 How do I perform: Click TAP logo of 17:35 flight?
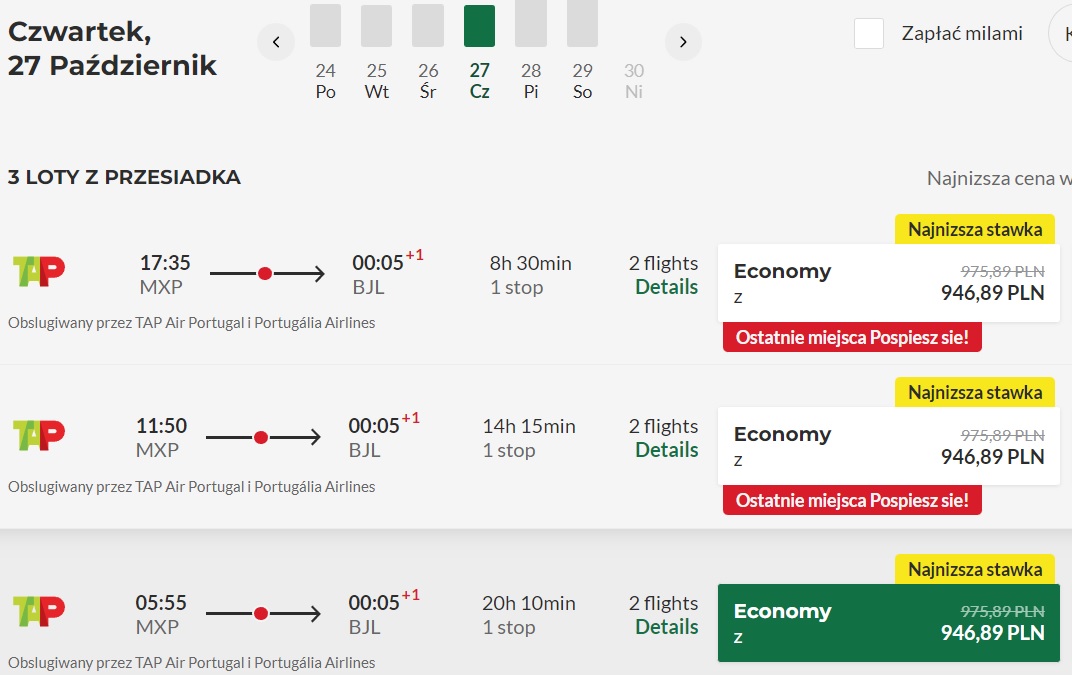39,271
